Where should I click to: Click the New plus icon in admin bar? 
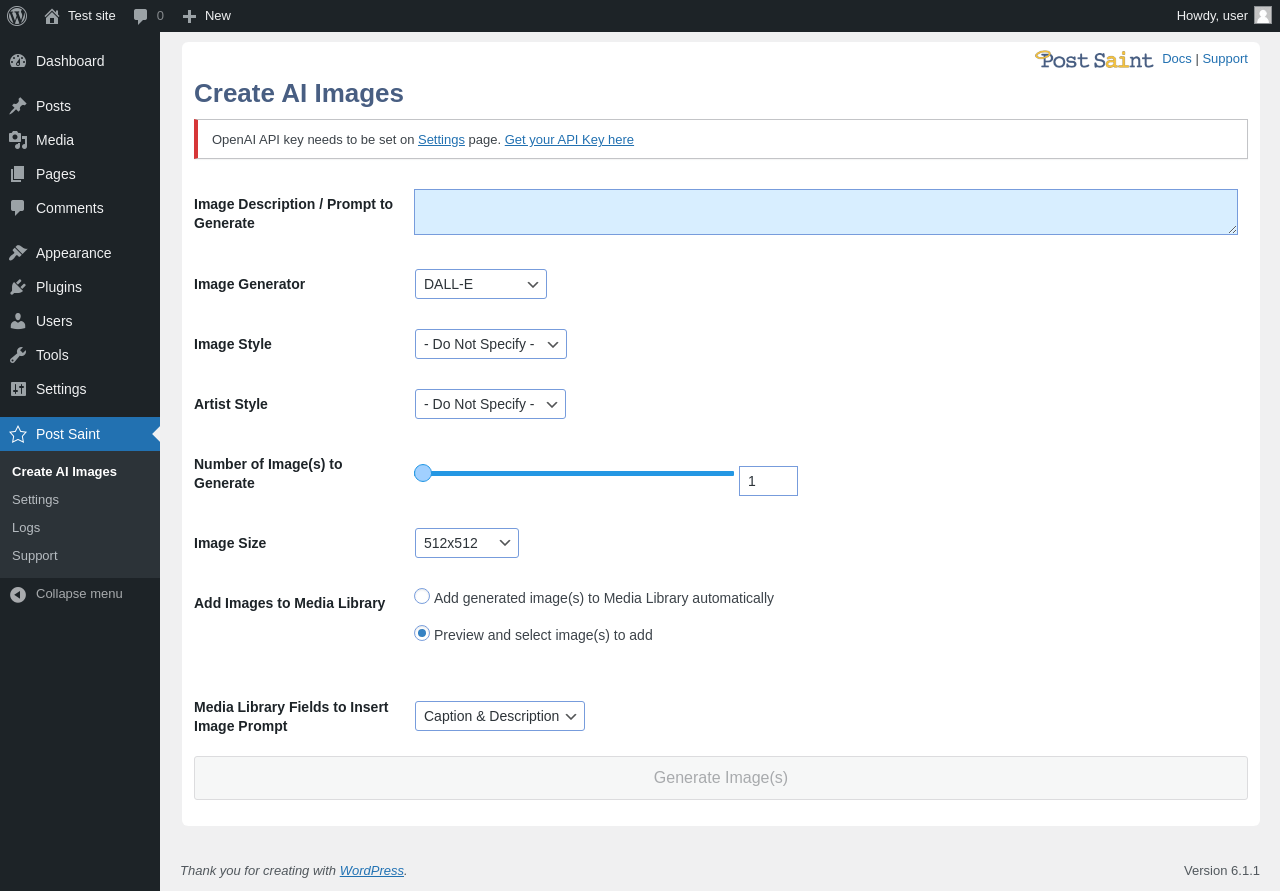[x=189, y=16]
